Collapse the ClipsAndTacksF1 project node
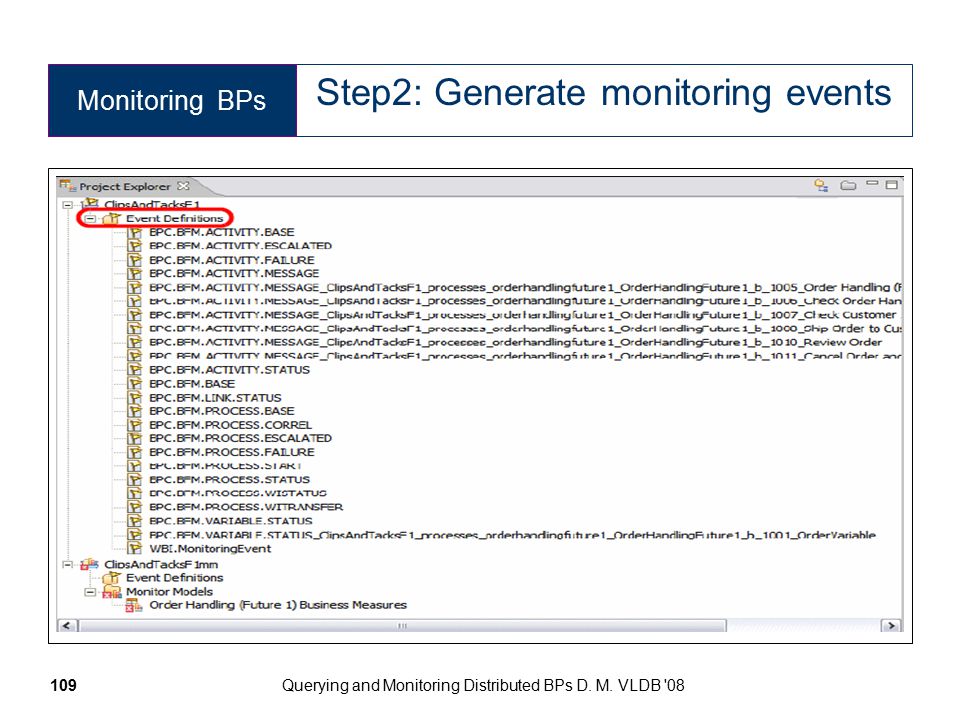Image resolution: width=960 pixels, height=720 pixels. pyautogui.click(x=68, y=205)
